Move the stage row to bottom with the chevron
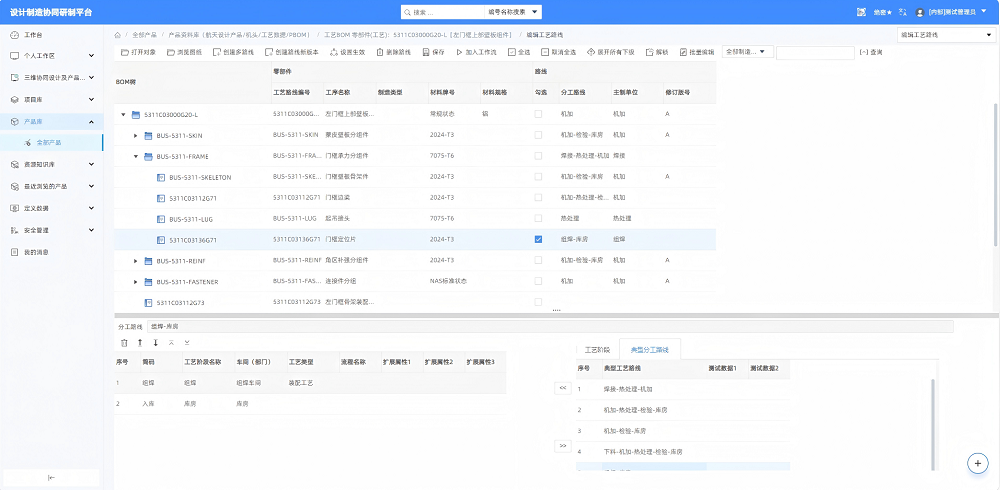Image resolution: width=1000 pixels, height=490 pixels. point(187,343)
